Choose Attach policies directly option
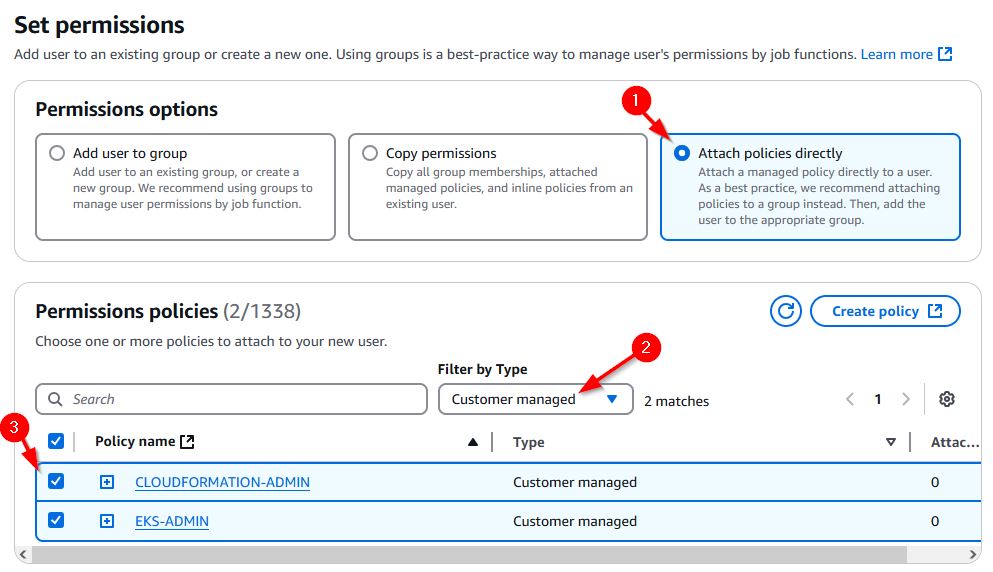Screen dimensions: 993x572 click(x=682, y=153)
